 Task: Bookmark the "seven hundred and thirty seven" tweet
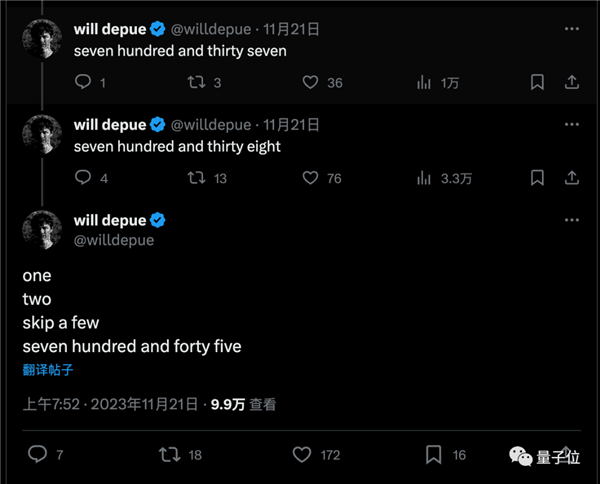(537, 82)
